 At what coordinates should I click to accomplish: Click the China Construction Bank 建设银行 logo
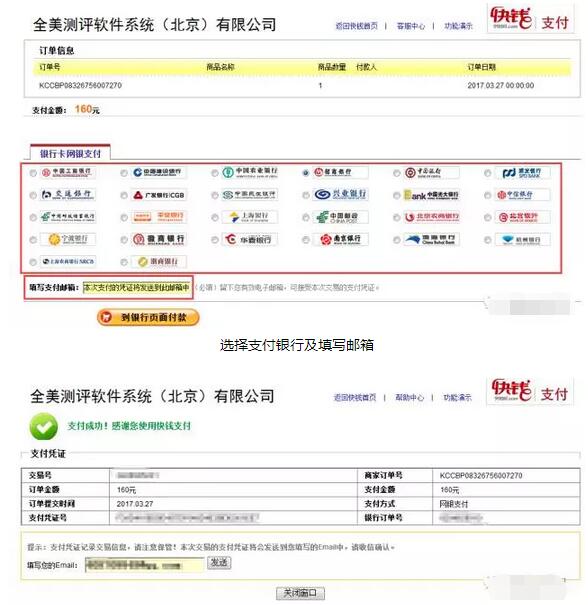tap(159, 172)
